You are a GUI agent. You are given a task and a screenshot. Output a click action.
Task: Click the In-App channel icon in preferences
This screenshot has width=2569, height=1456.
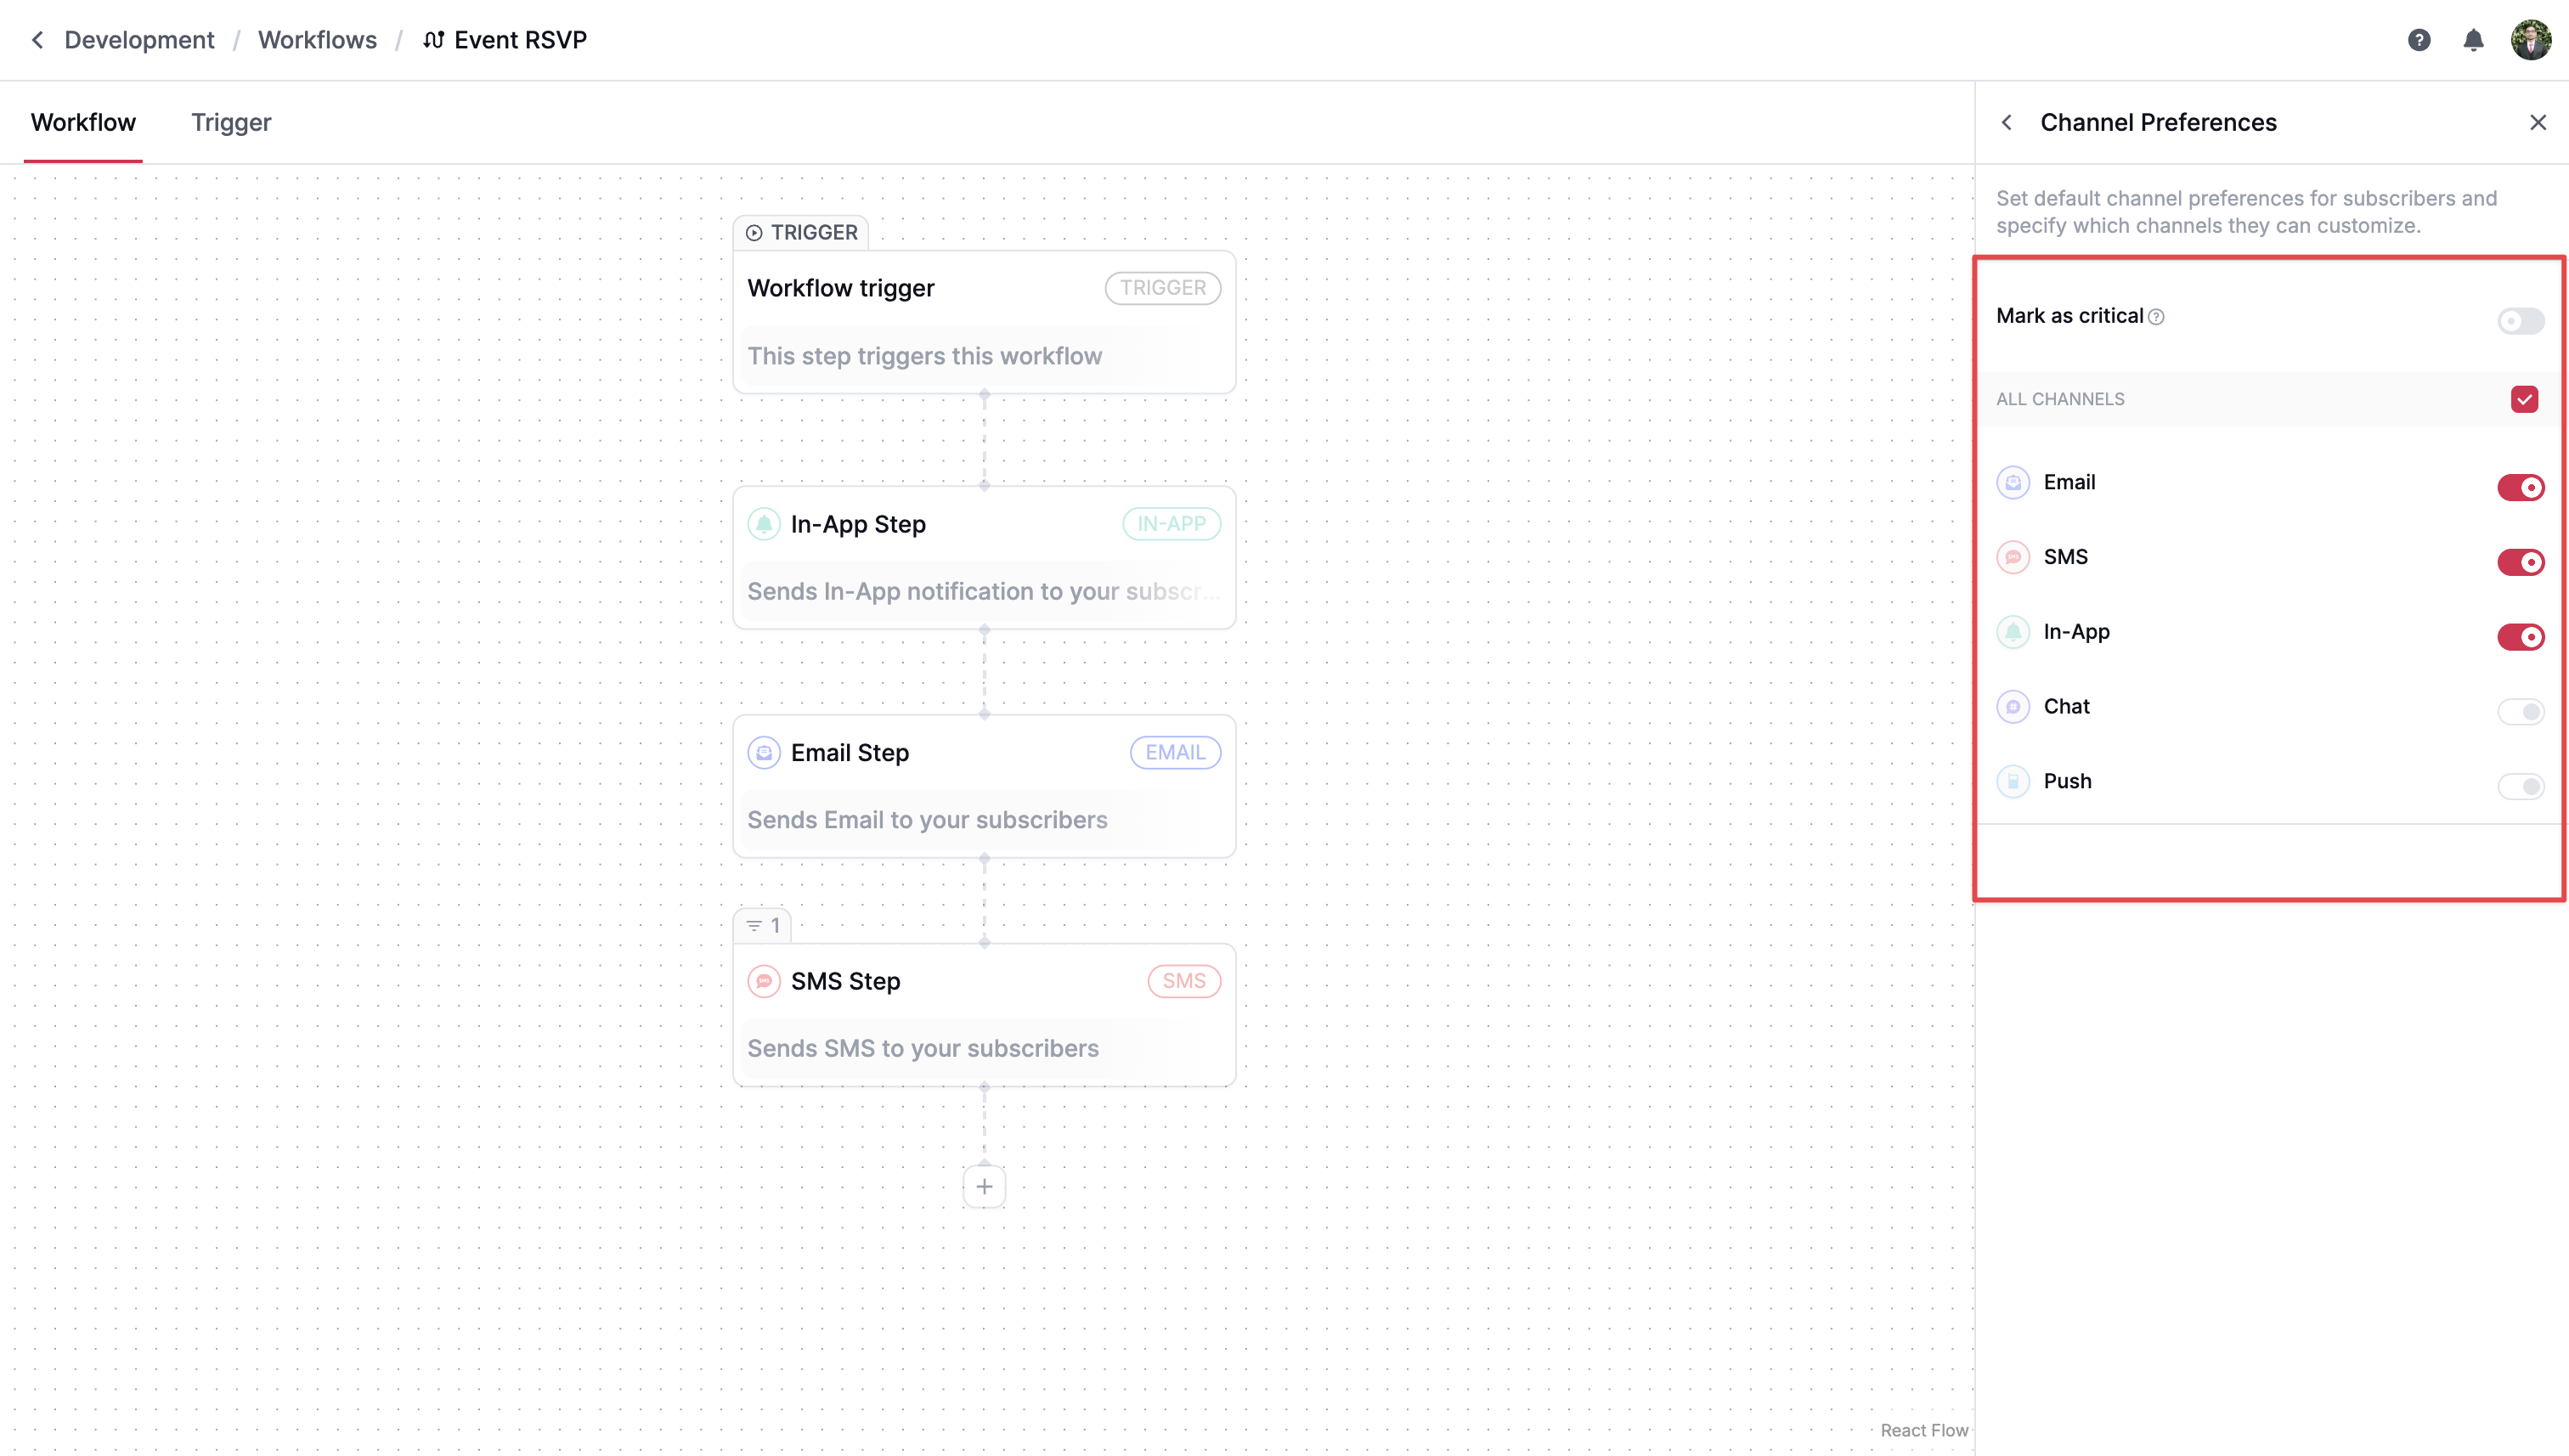2013,632
